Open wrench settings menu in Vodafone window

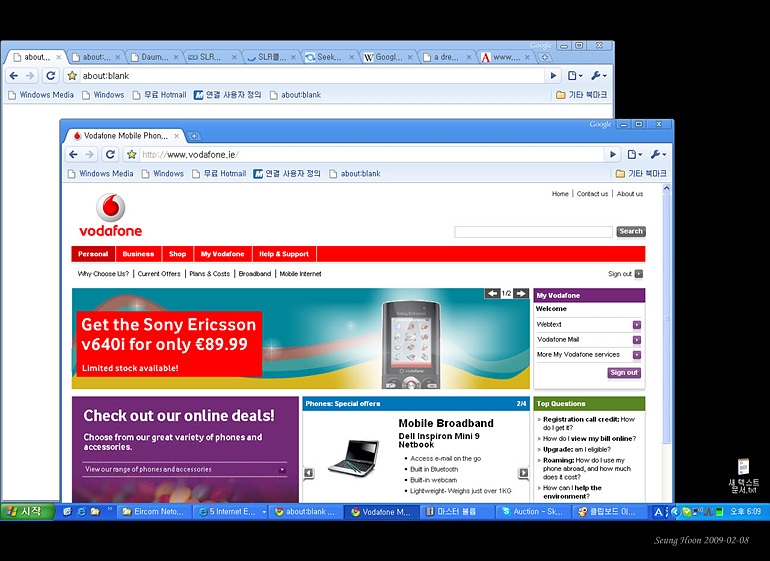pos(658,155)
